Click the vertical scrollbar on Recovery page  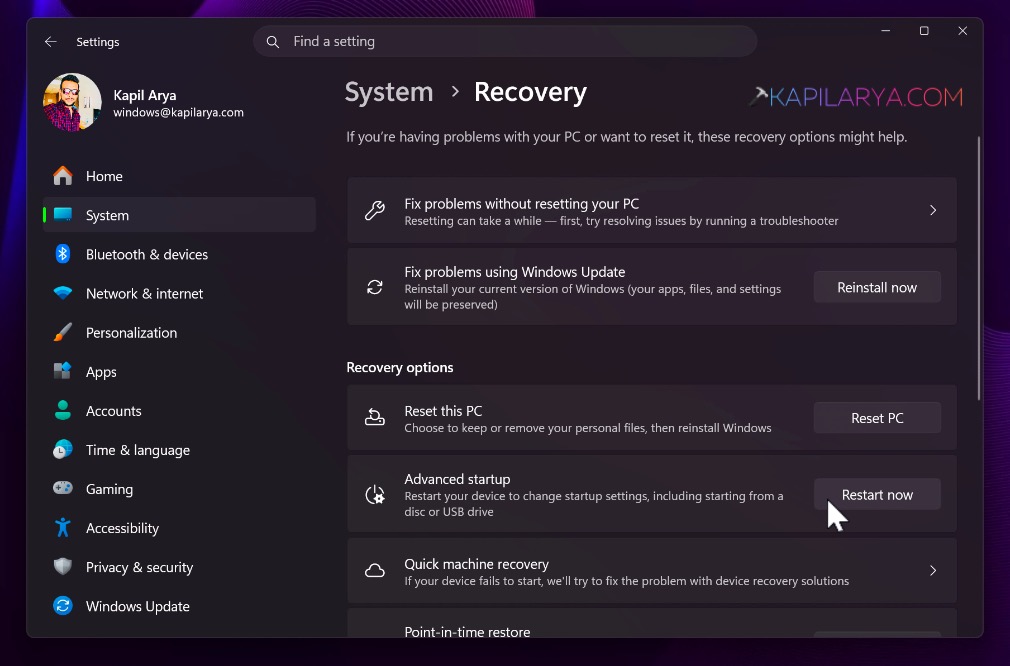coord(978,267)
